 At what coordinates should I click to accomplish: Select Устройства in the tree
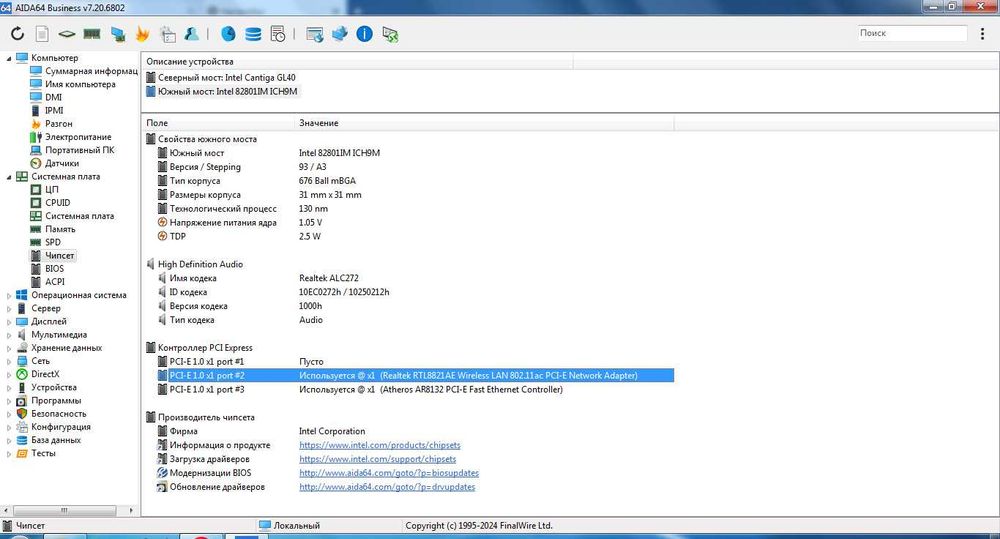point(46,387)
